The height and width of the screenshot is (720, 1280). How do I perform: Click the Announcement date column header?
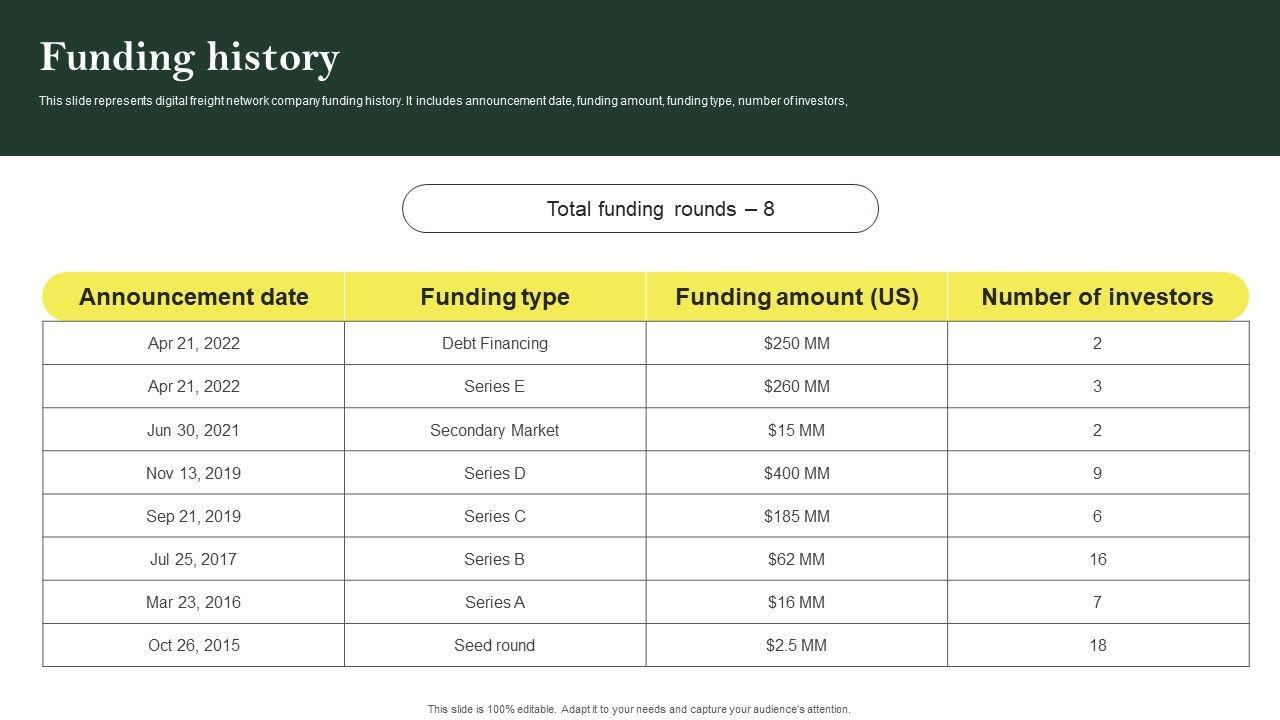coord(194,297)
